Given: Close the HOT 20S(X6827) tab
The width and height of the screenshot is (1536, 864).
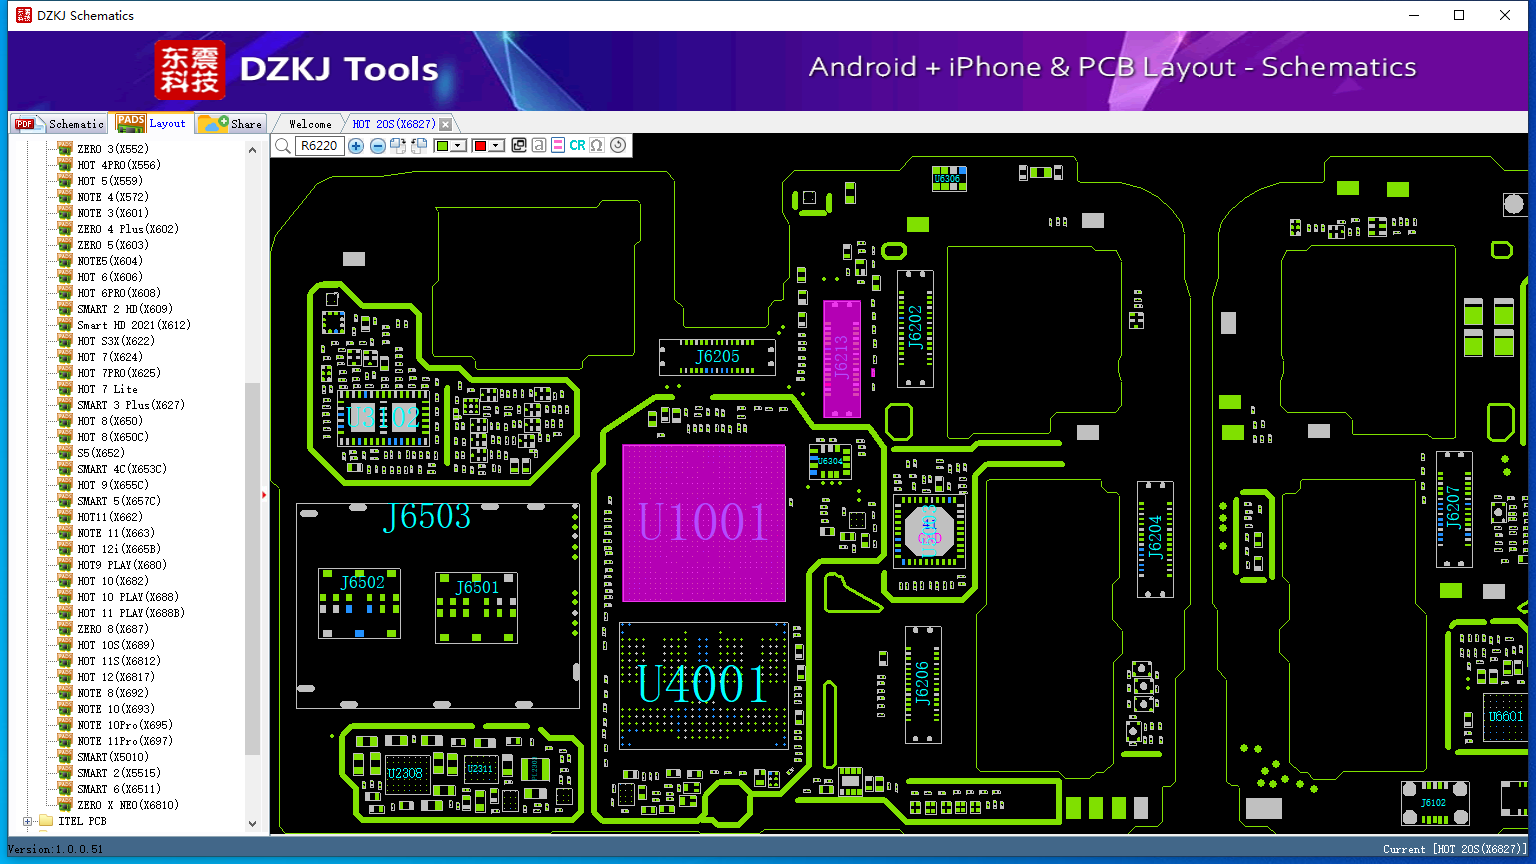Looking at the screenshot, I should pos(446,124).
